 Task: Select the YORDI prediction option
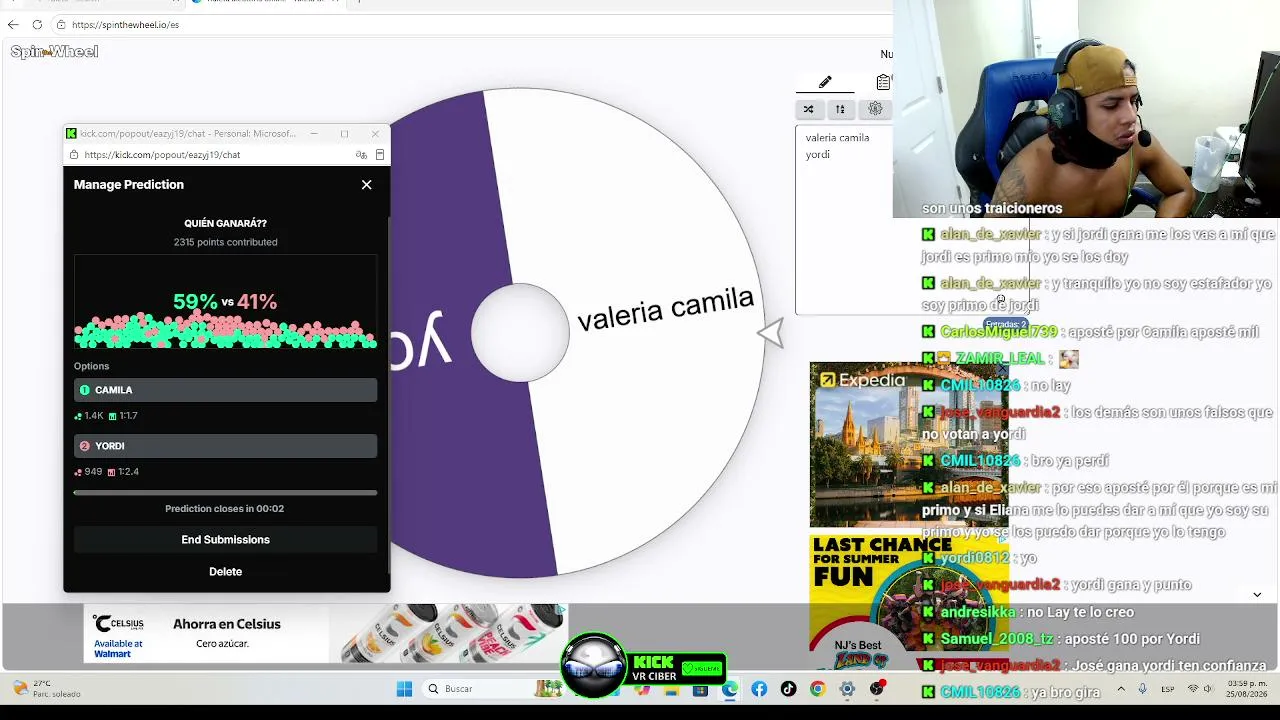pos(225,446)
